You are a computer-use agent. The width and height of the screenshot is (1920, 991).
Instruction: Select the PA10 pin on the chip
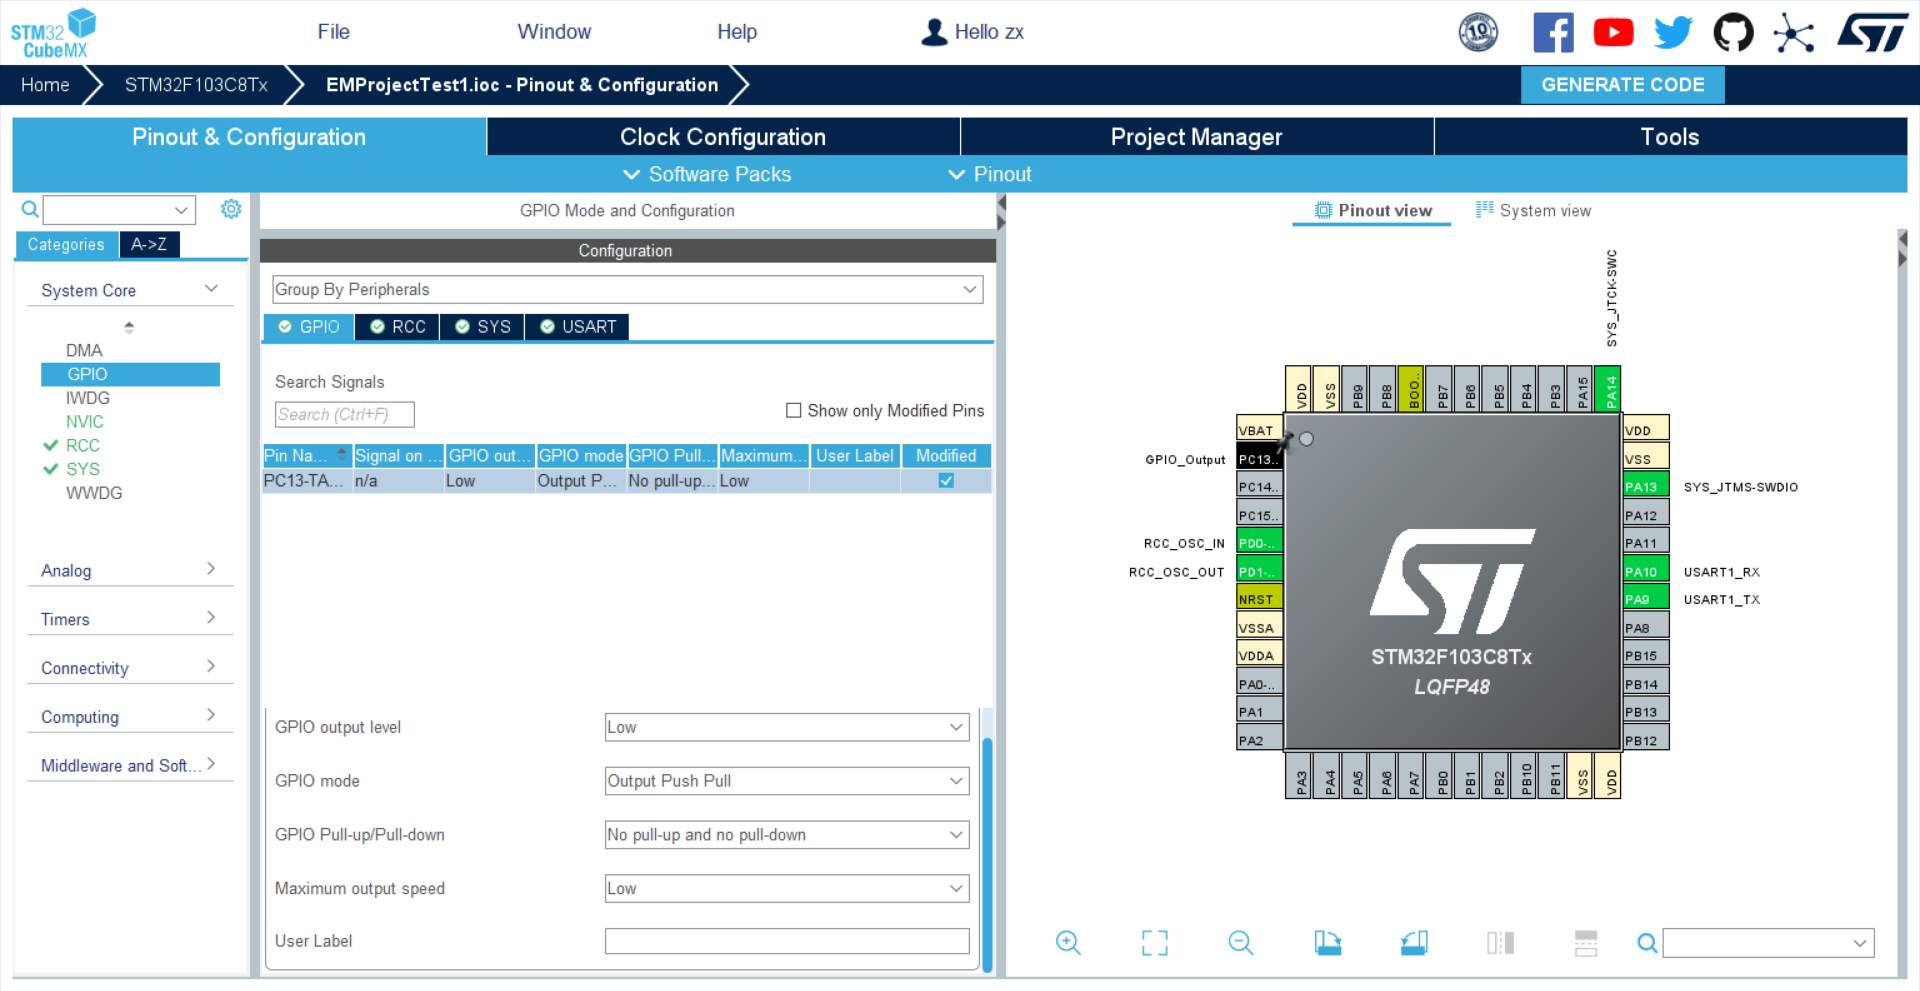tap(1646, 572)
